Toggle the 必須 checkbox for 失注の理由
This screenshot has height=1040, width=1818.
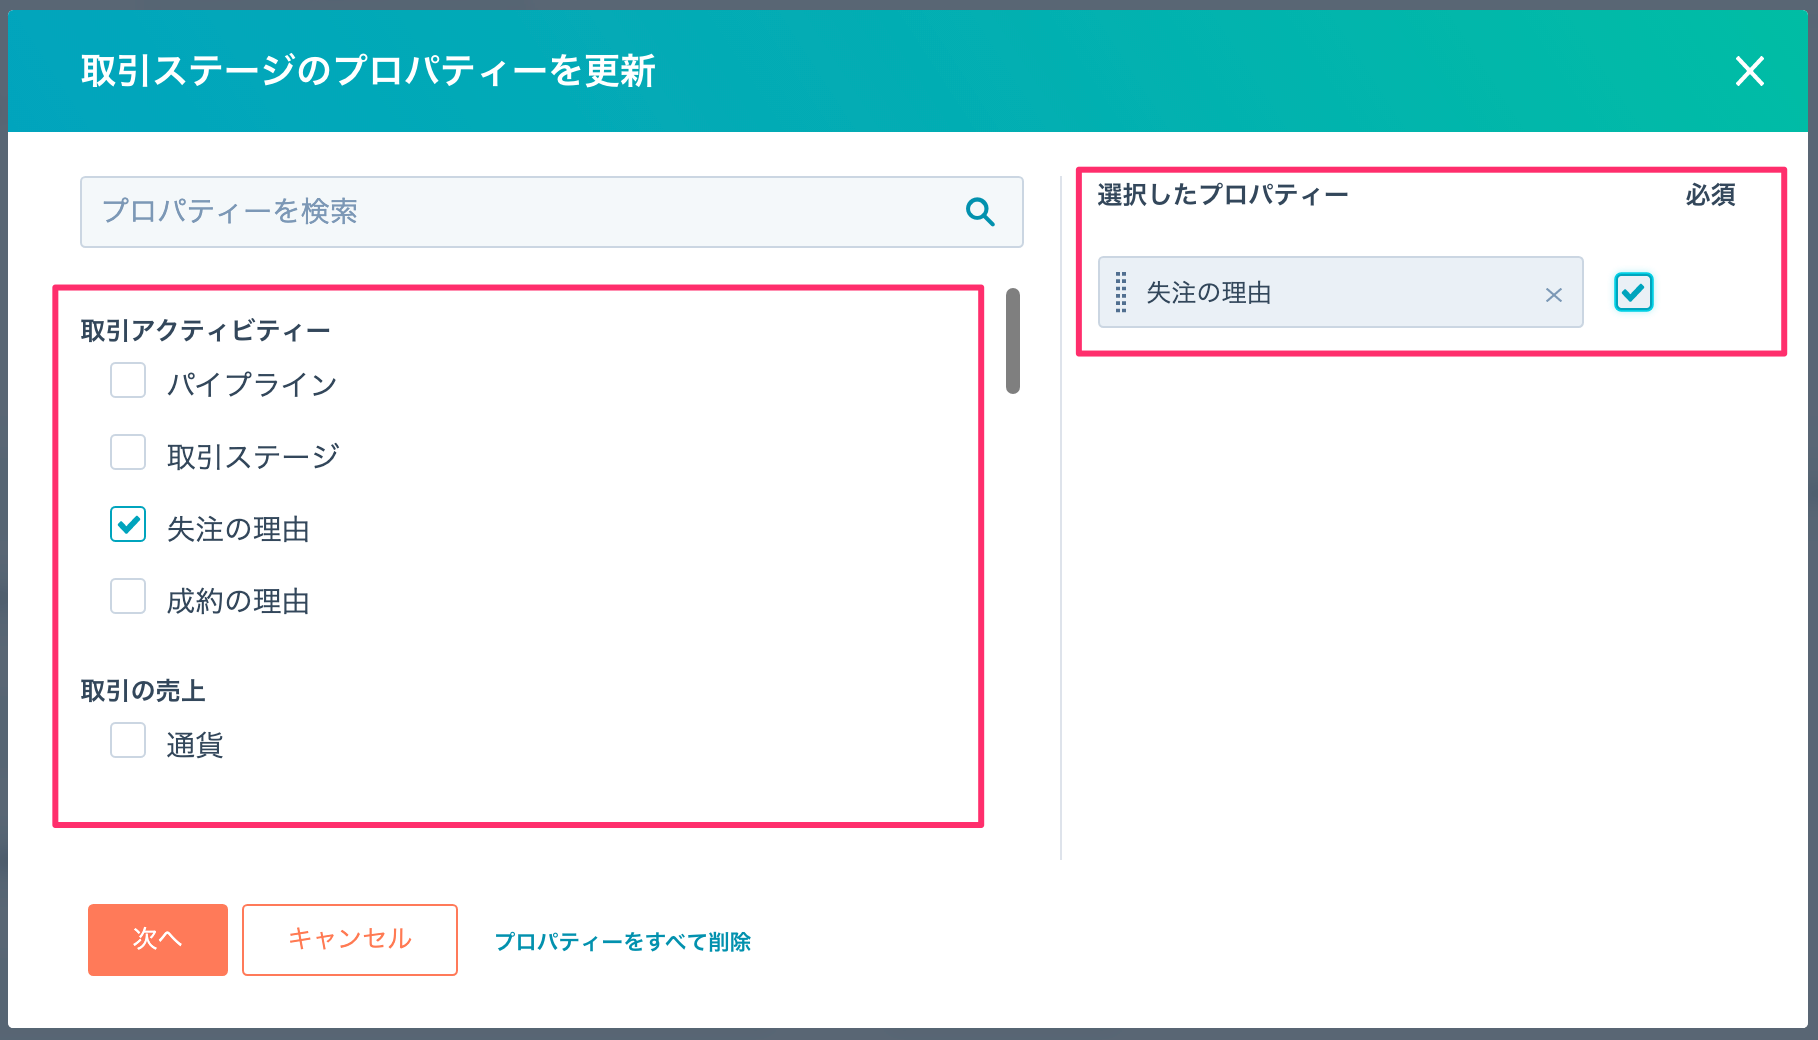point(1633,292)
